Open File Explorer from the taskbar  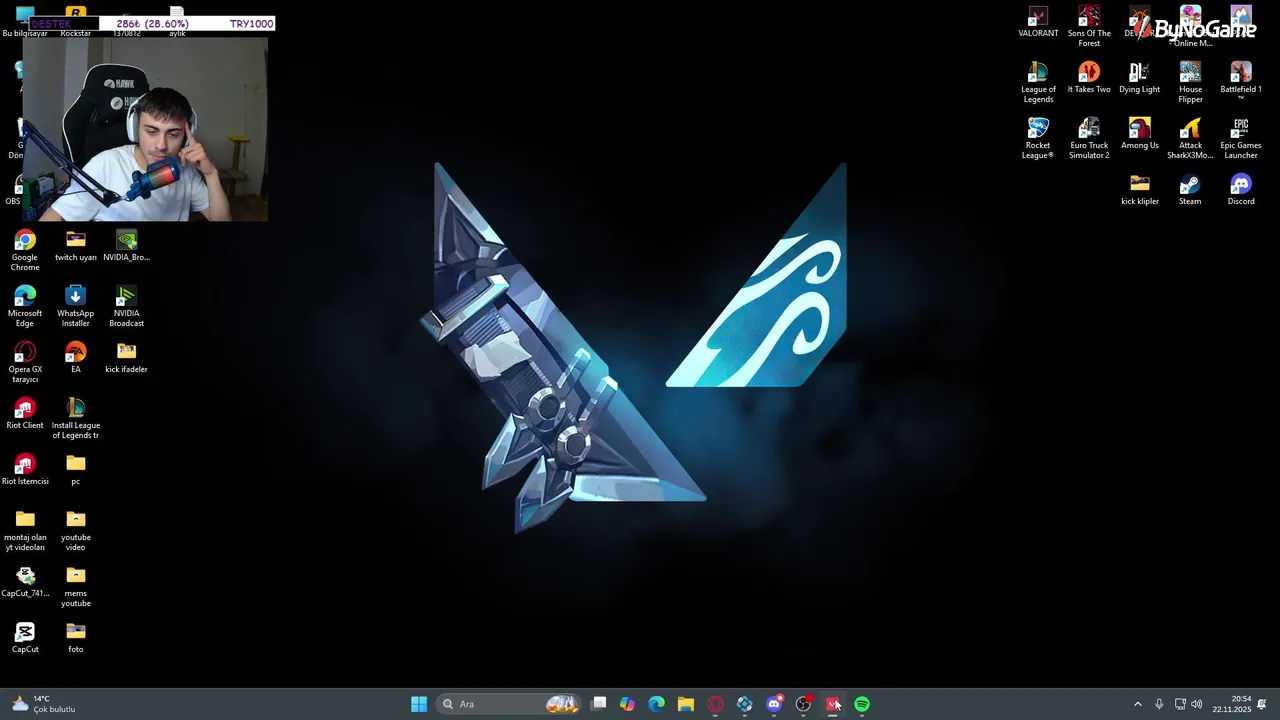[x=685, y=704]
